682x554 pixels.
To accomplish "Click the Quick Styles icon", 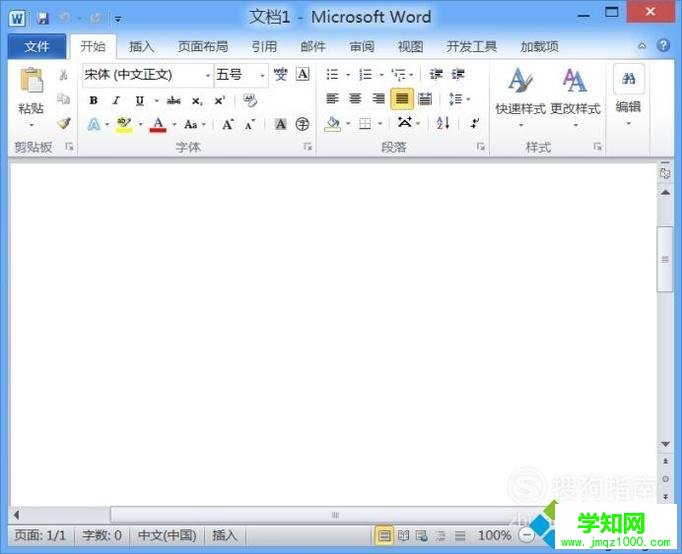I will (521, 80).
